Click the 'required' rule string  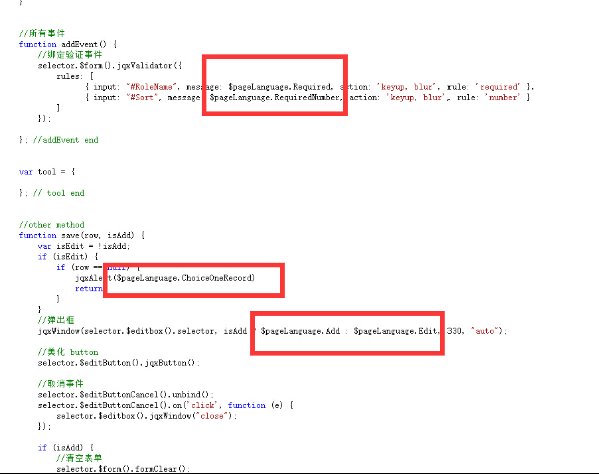click(x=499, y=87)
